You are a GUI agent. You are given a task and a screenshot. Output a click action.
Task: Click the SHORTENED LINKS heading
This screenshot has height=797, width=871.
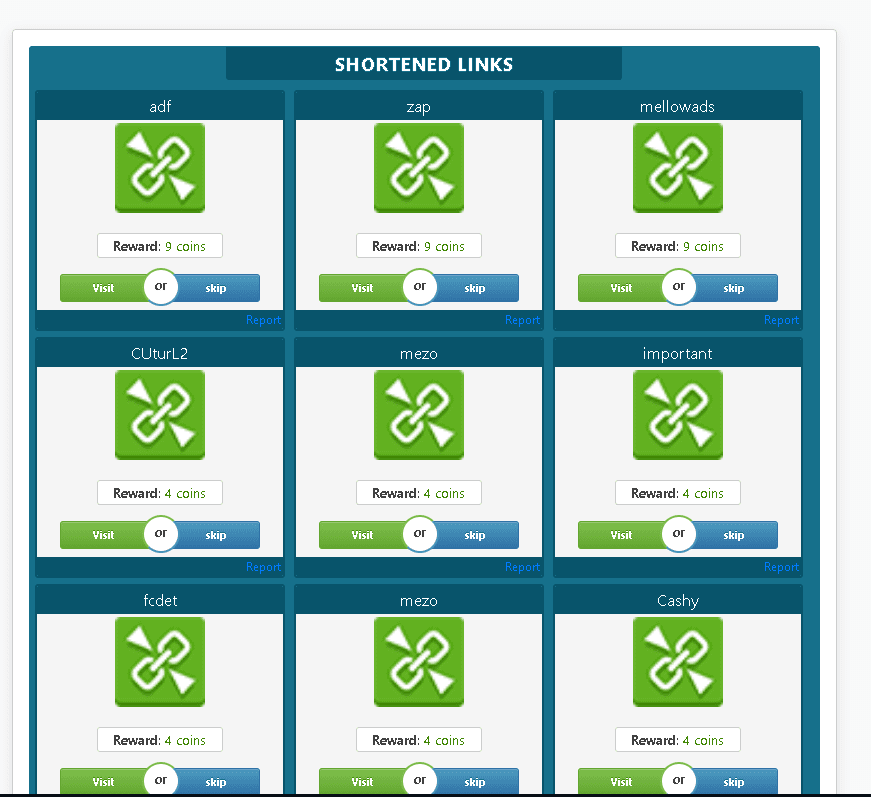(424, 64)
